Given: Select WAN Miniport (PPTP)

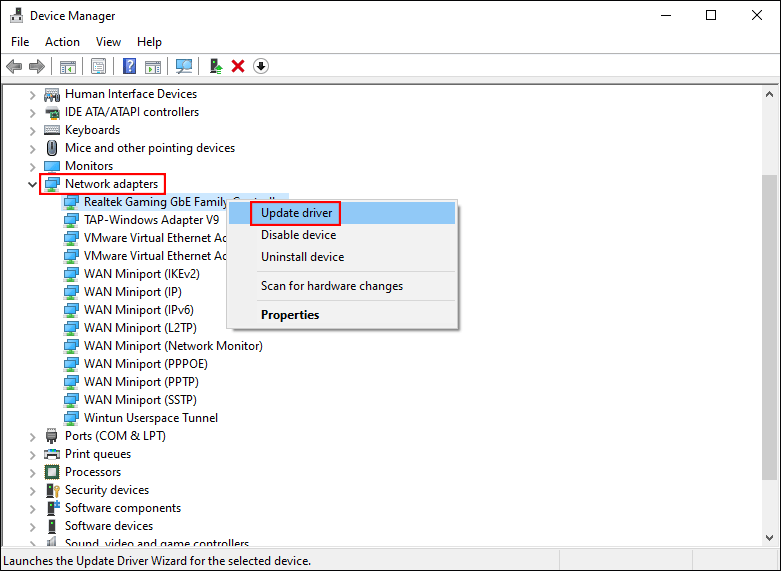Looking at the screenshot, I should 141,382.
